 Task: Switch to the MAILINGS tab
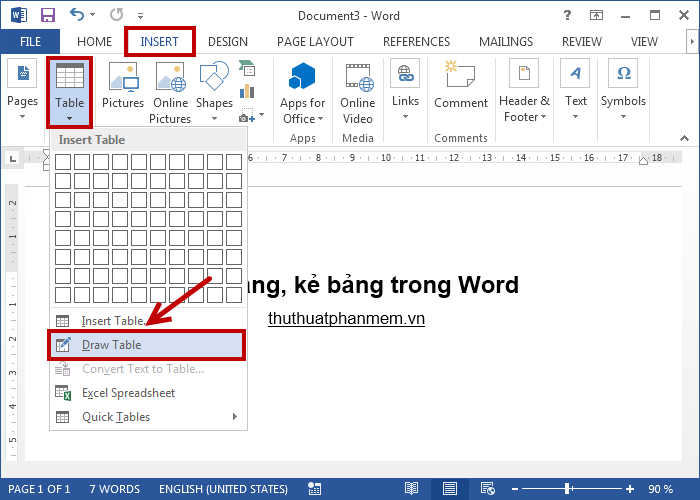click(506, 42)
